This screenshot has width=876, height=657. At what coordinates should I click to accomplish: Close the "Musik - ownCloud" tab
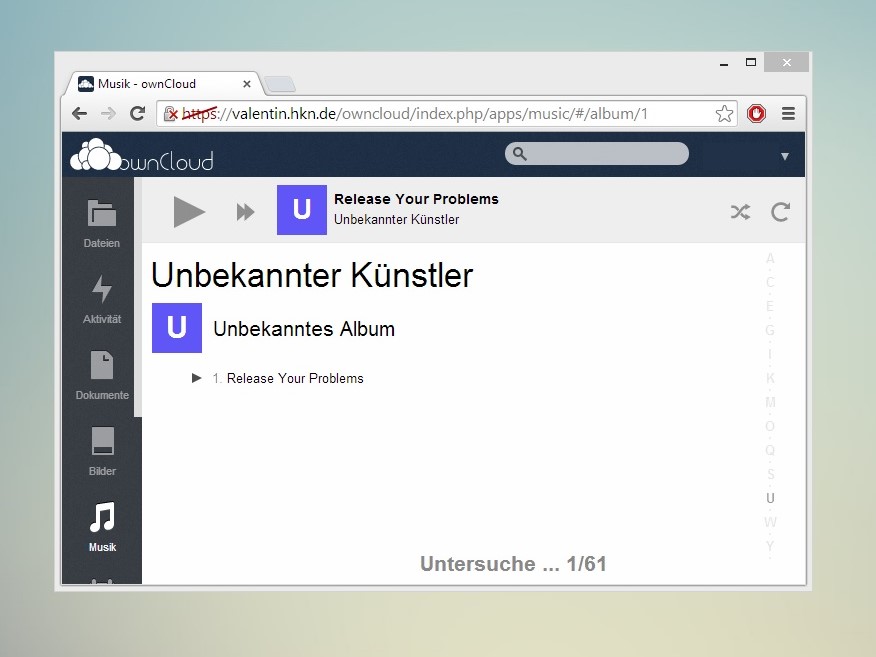coord(246,84)
